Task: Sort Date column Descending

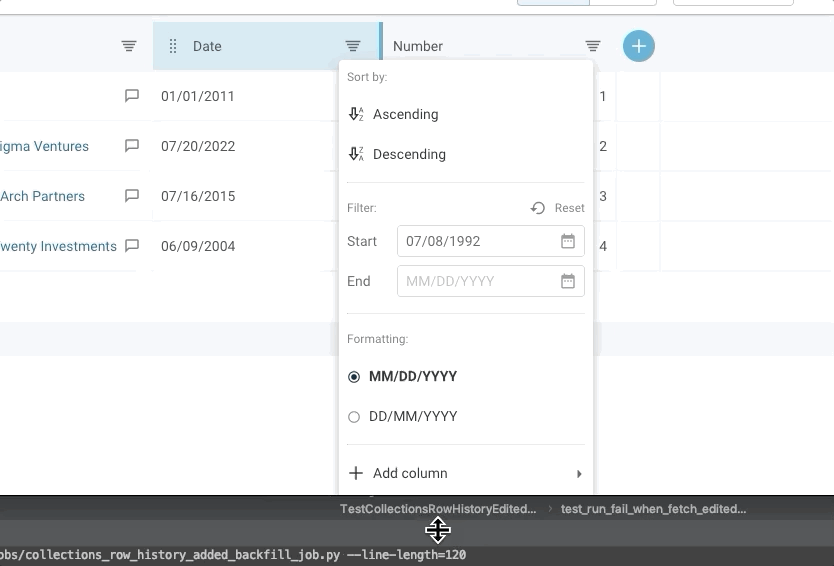Action: tap(465, 154)
